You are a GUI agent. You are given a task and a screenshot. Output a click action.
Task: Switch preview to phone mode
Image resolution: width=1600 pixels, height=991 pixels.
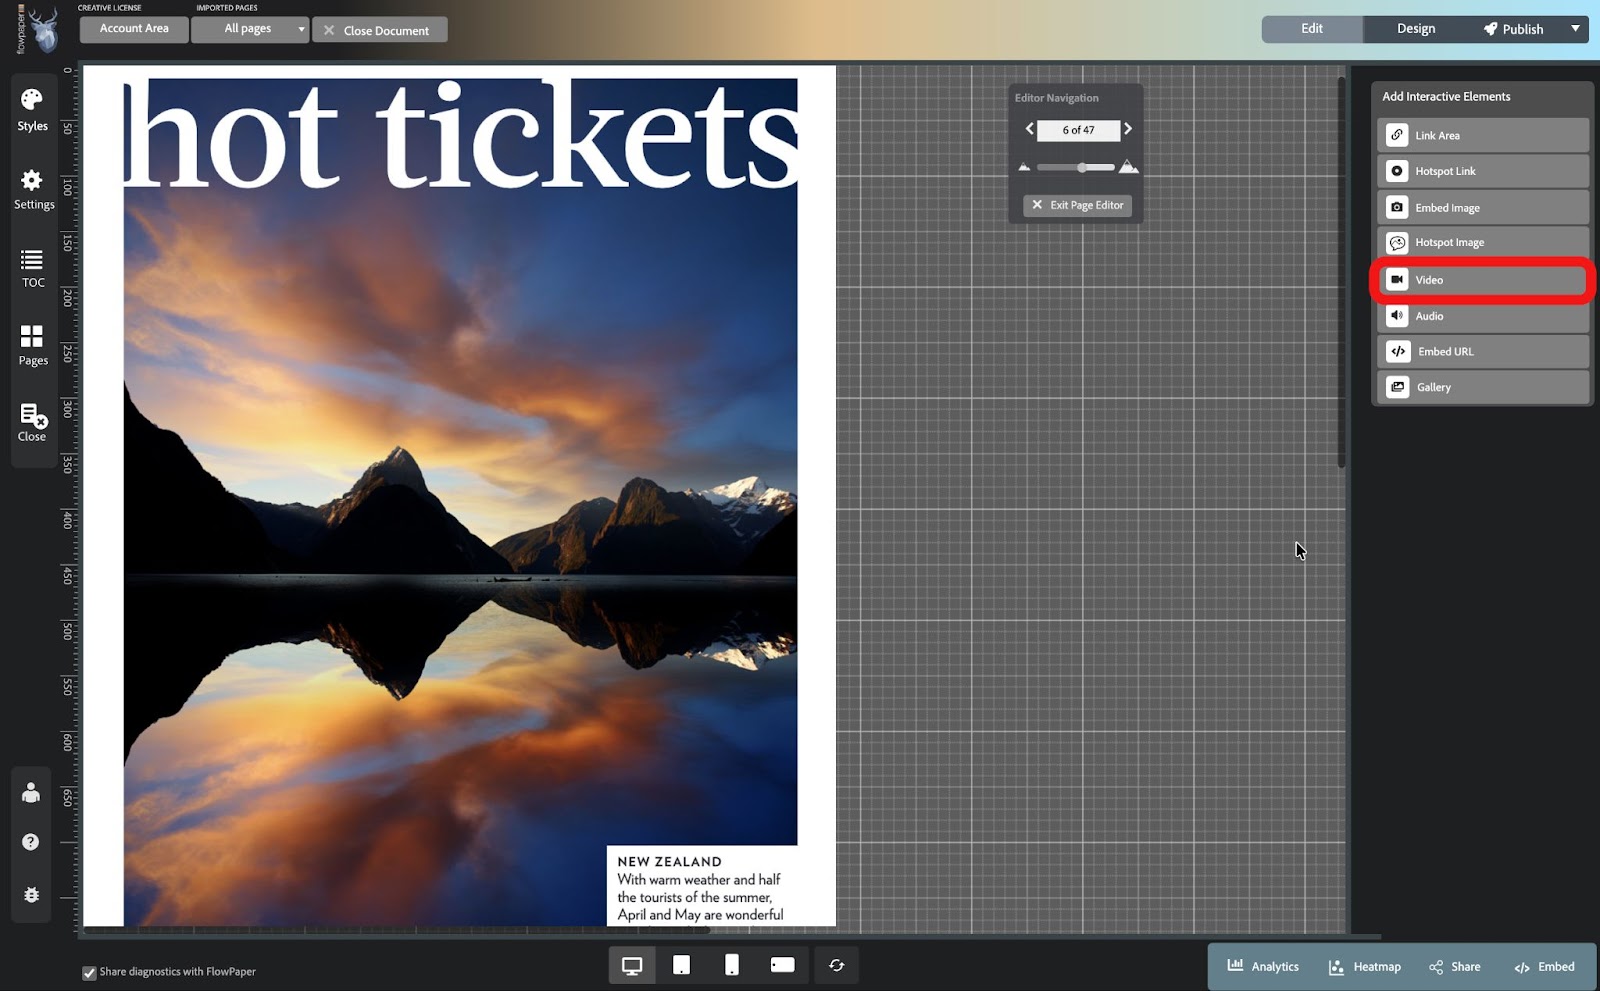pos(732,964)
